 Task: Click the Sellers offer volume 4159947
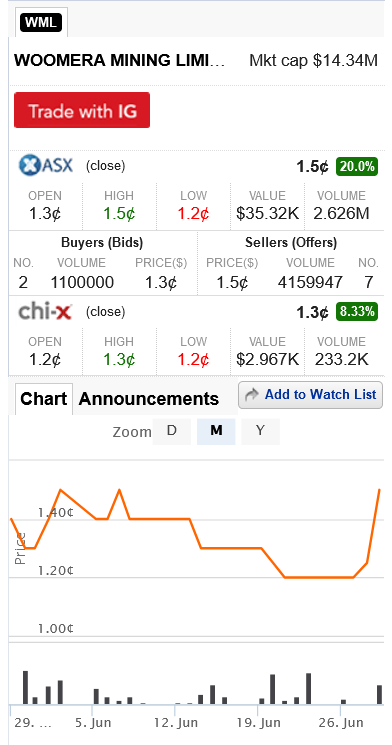point(310,283)
